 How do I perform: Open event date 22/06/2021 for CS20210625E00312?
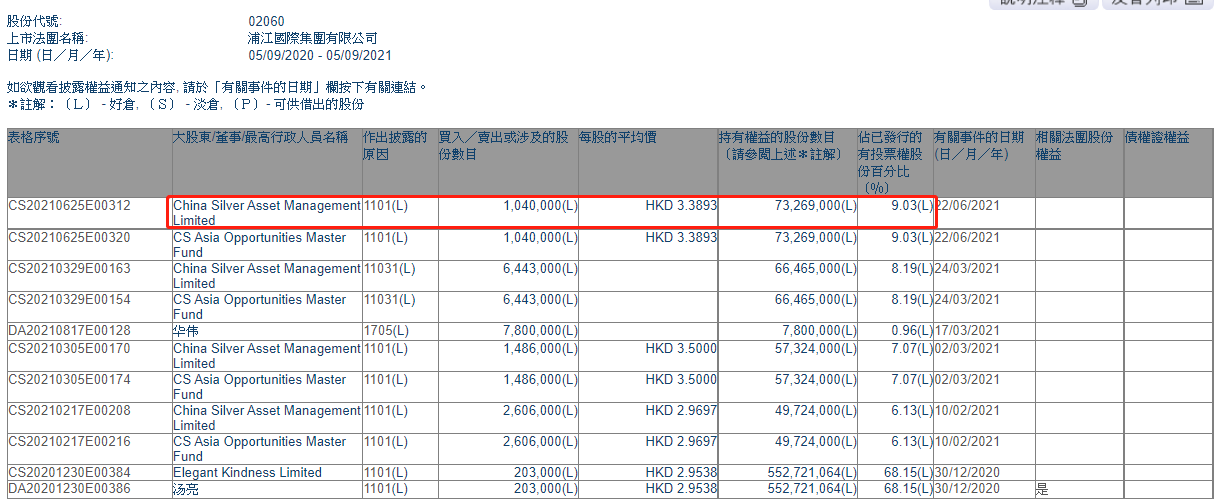[x=968, y=206]
